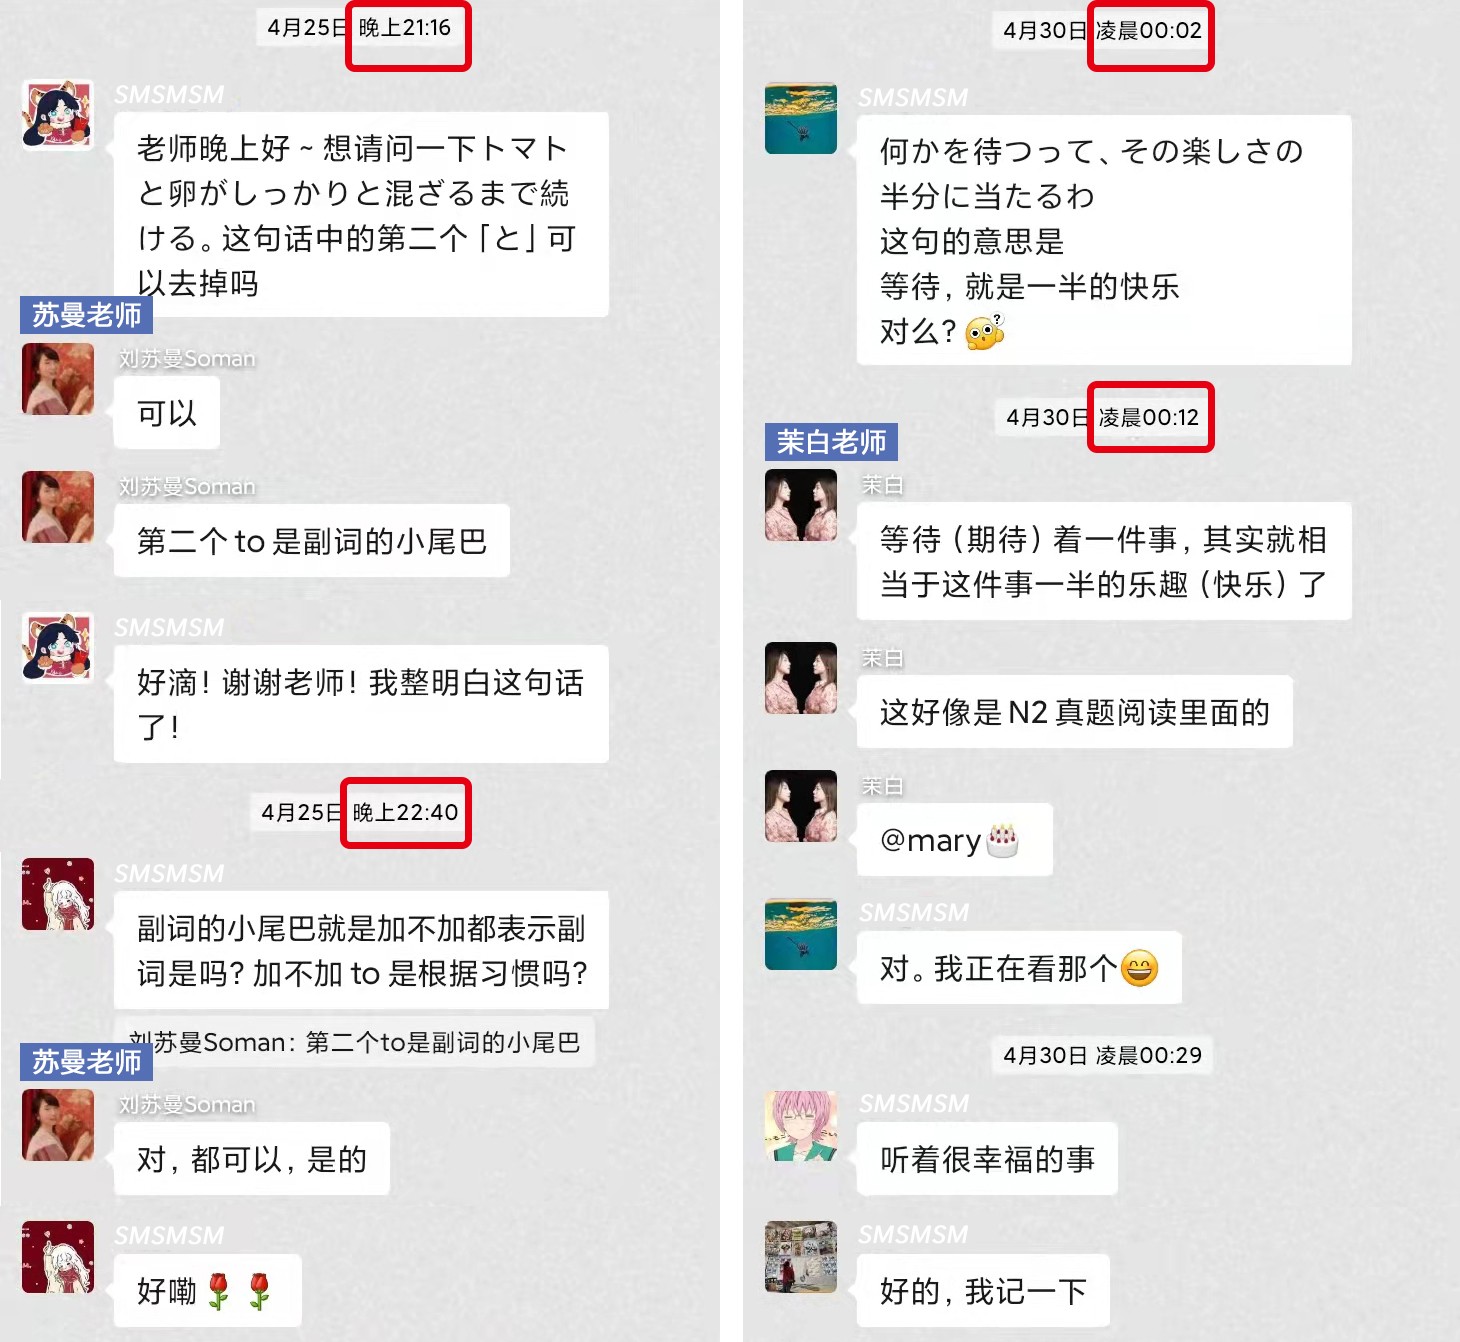Screen dimensions: 1460x1342
Task: Tap the 茉白老师 blue label
Action: pyautogui.click(x=831, y=441)
